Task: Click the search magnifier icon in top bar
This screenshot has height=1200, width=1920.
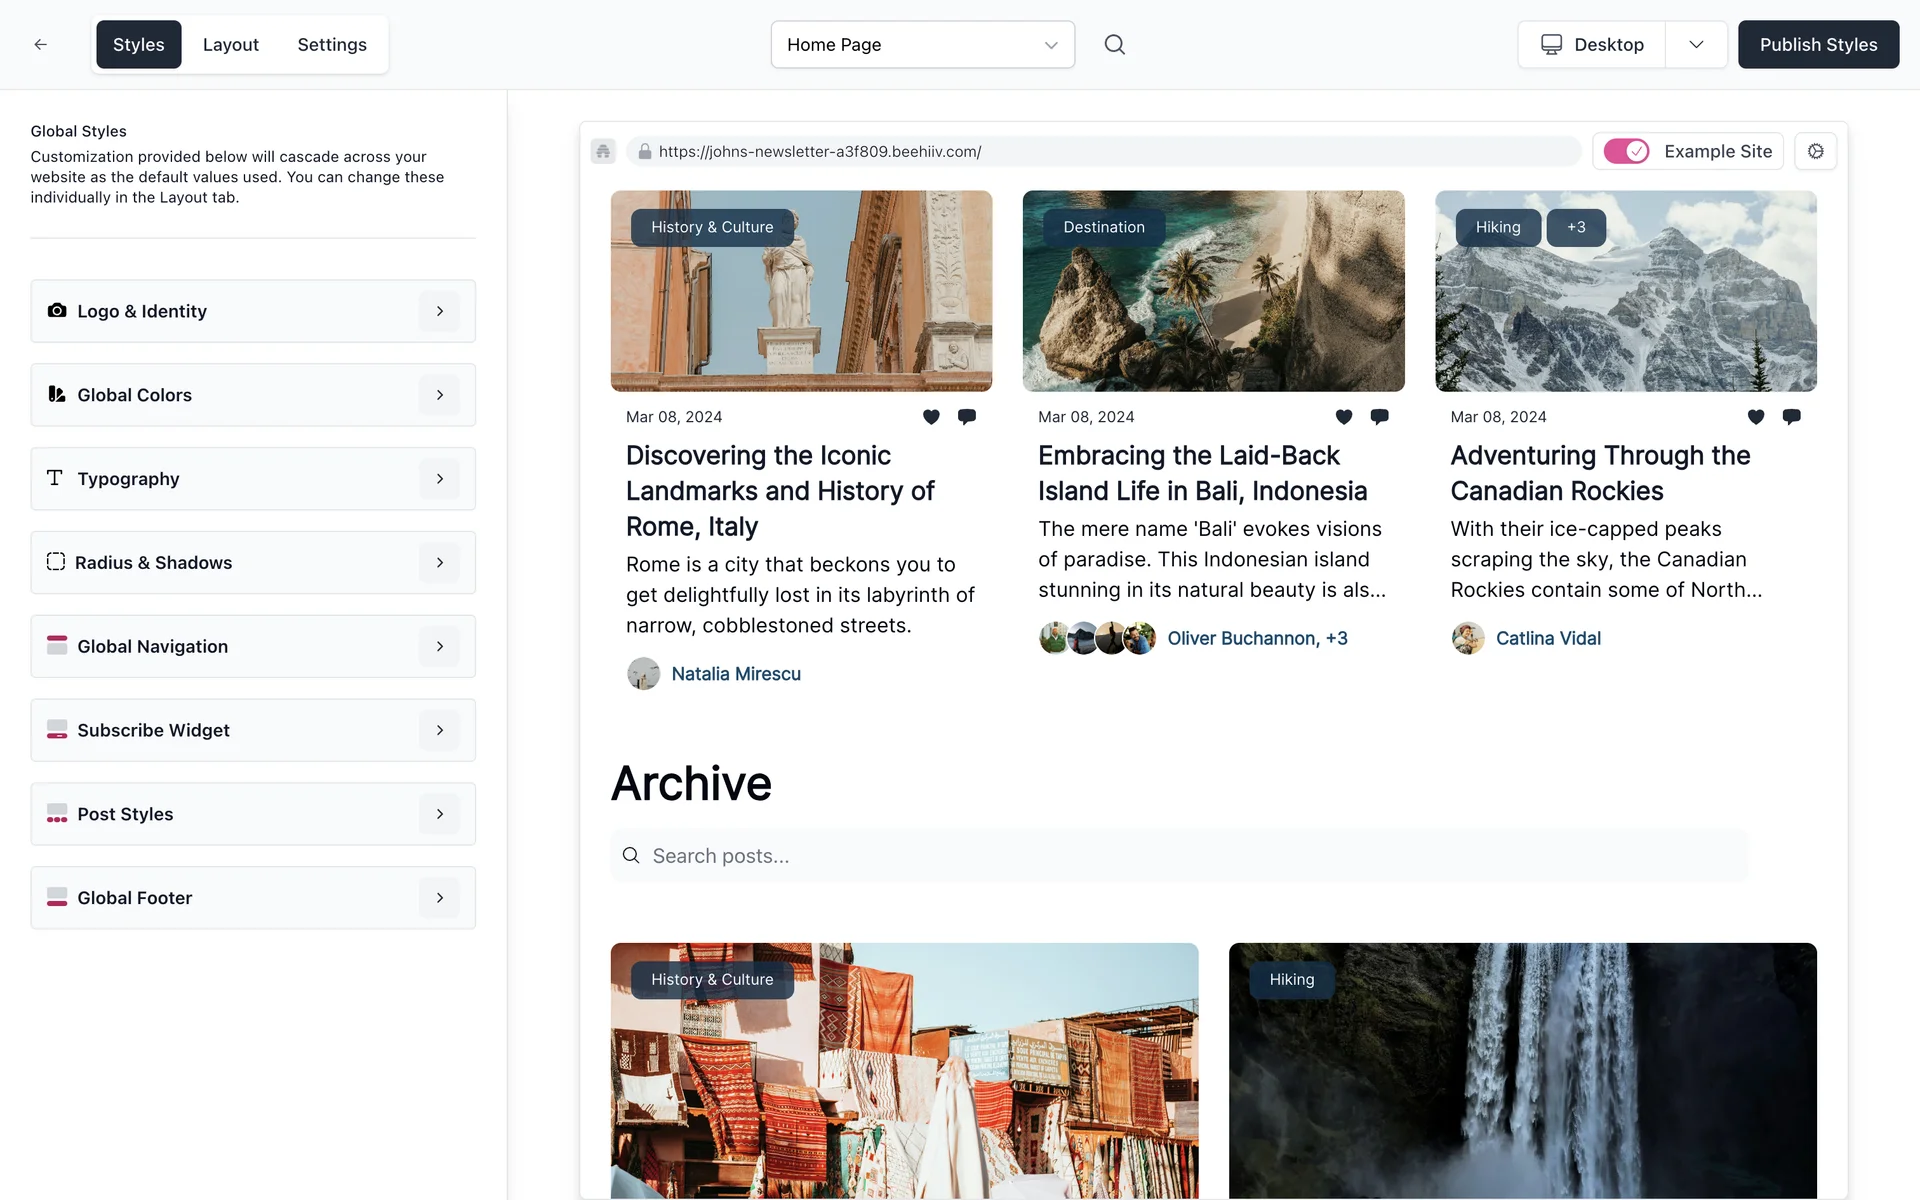Action: (1114, 44)
